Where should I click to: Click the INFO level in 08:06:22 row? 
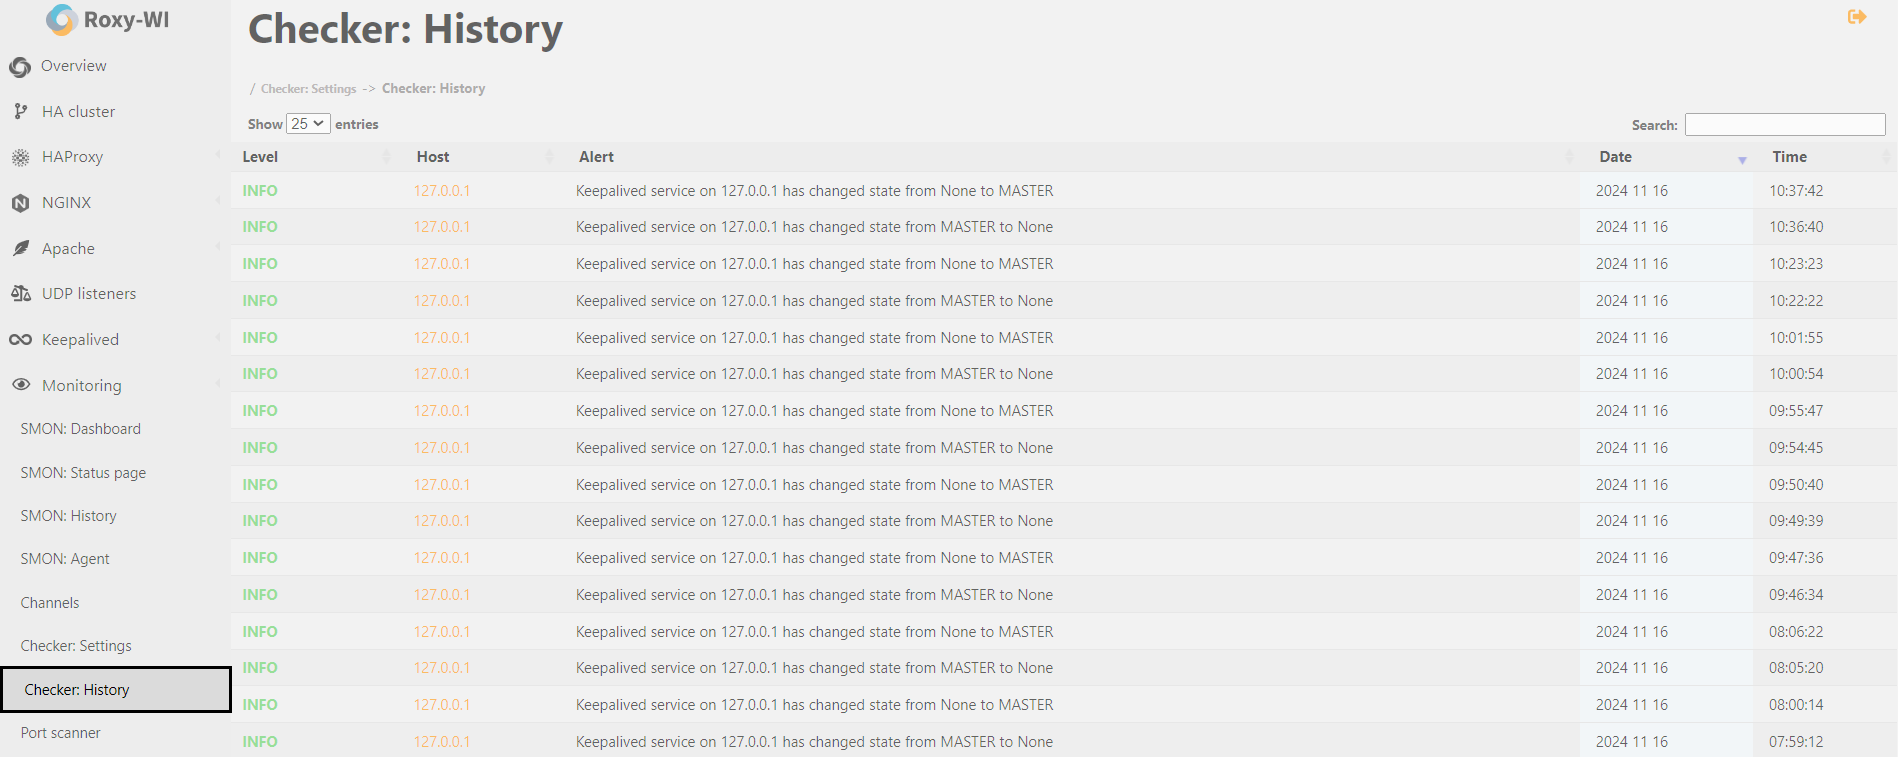click(x=260, y=632)
